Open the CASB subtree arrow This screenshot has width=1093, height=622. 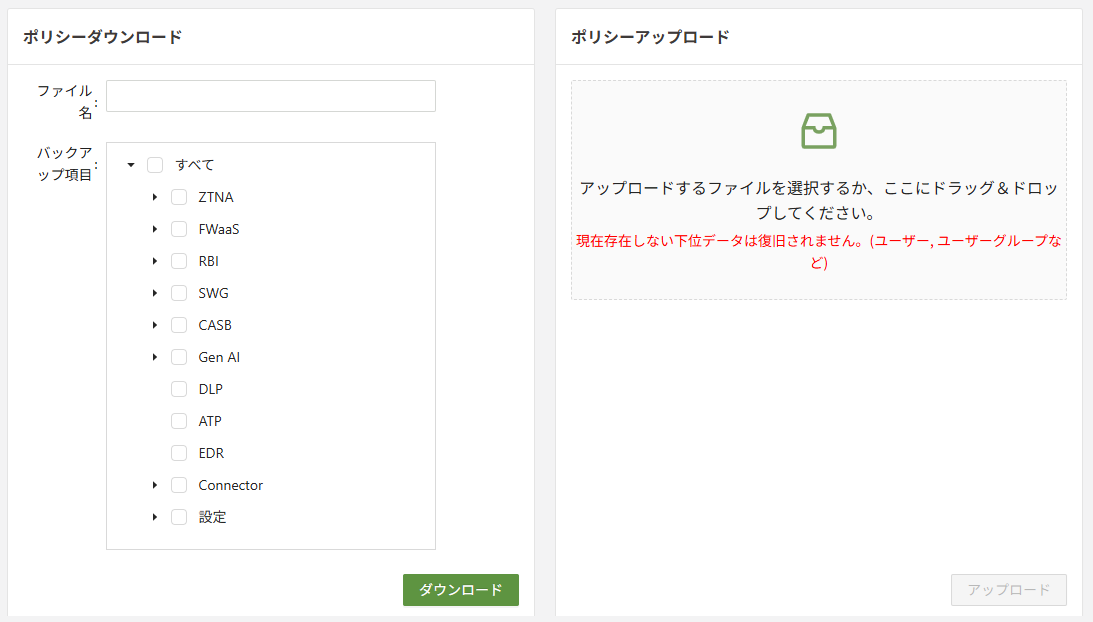click(155, 325)
